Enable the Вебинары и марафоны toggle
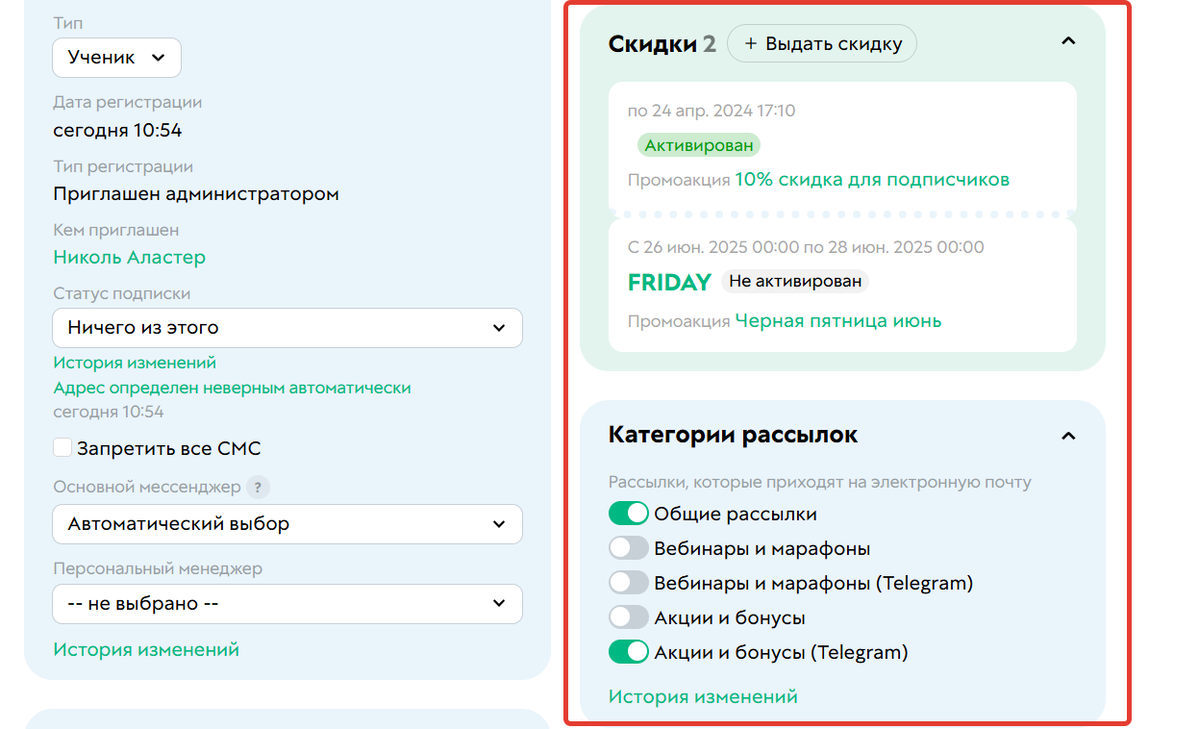Viewport: 1199px width, 729px height. coord(629,547)
